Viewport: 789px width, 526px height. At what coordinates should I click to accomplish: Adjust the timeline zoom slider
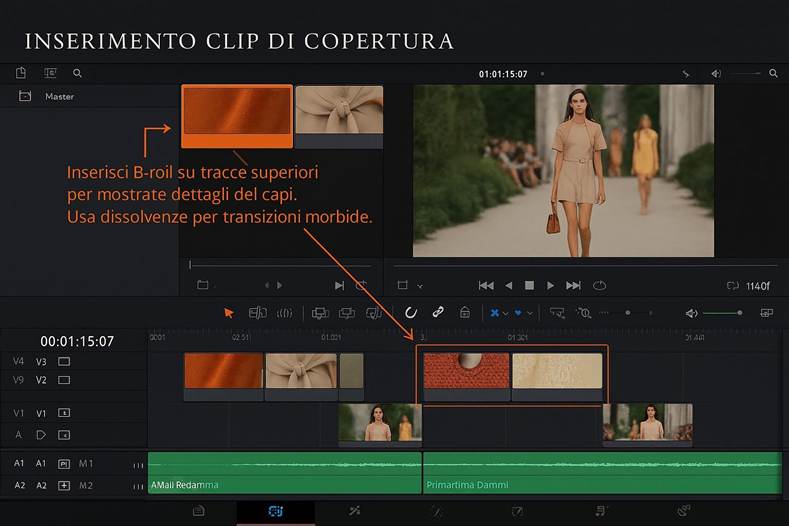pos(627,313)
